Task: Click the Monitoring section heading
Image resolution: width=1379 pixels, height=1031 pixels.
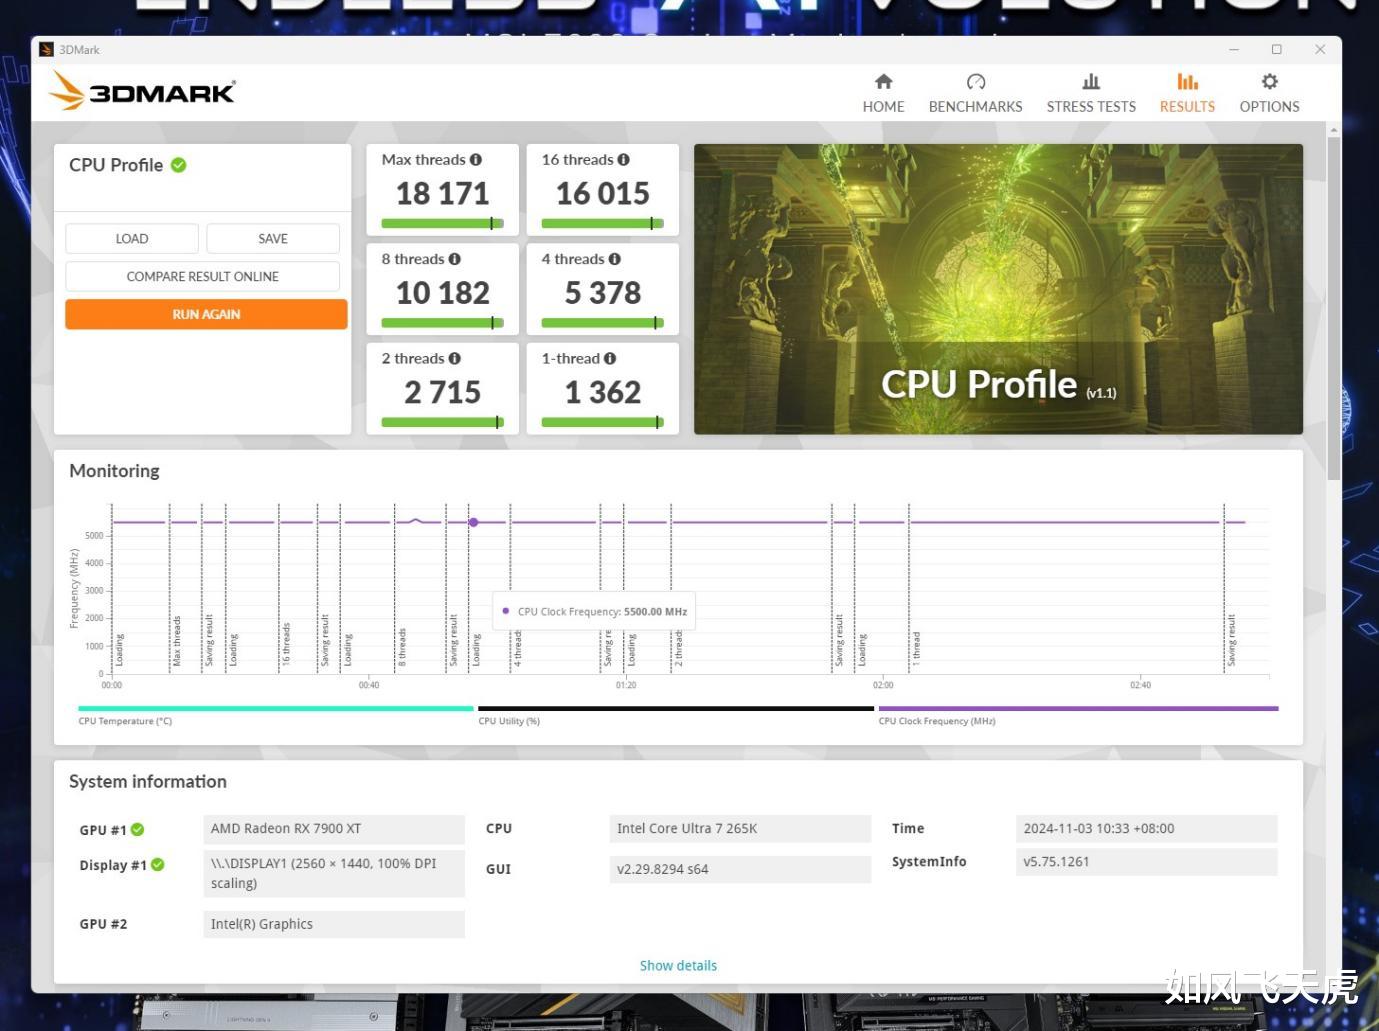Action: [x=114, y=471]
